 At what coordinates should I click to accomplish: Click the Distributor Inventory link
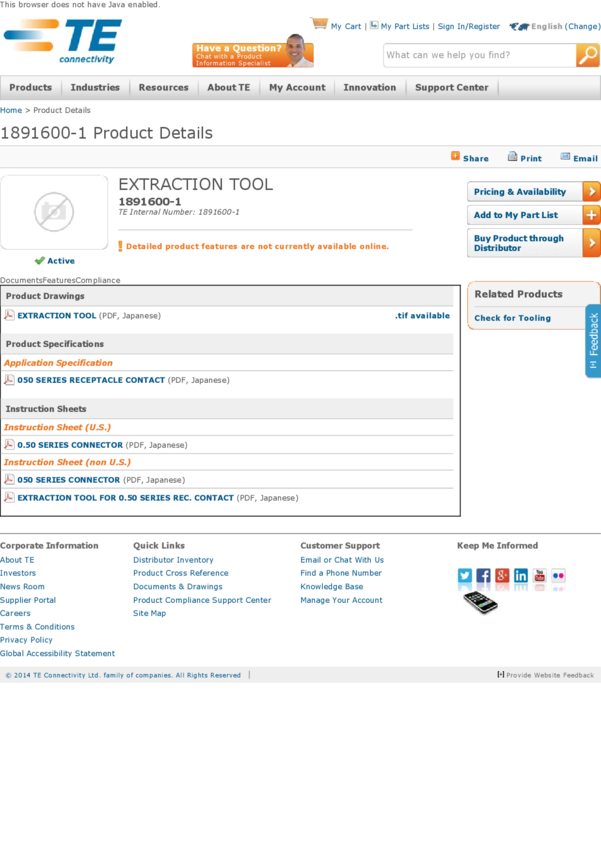173,559
